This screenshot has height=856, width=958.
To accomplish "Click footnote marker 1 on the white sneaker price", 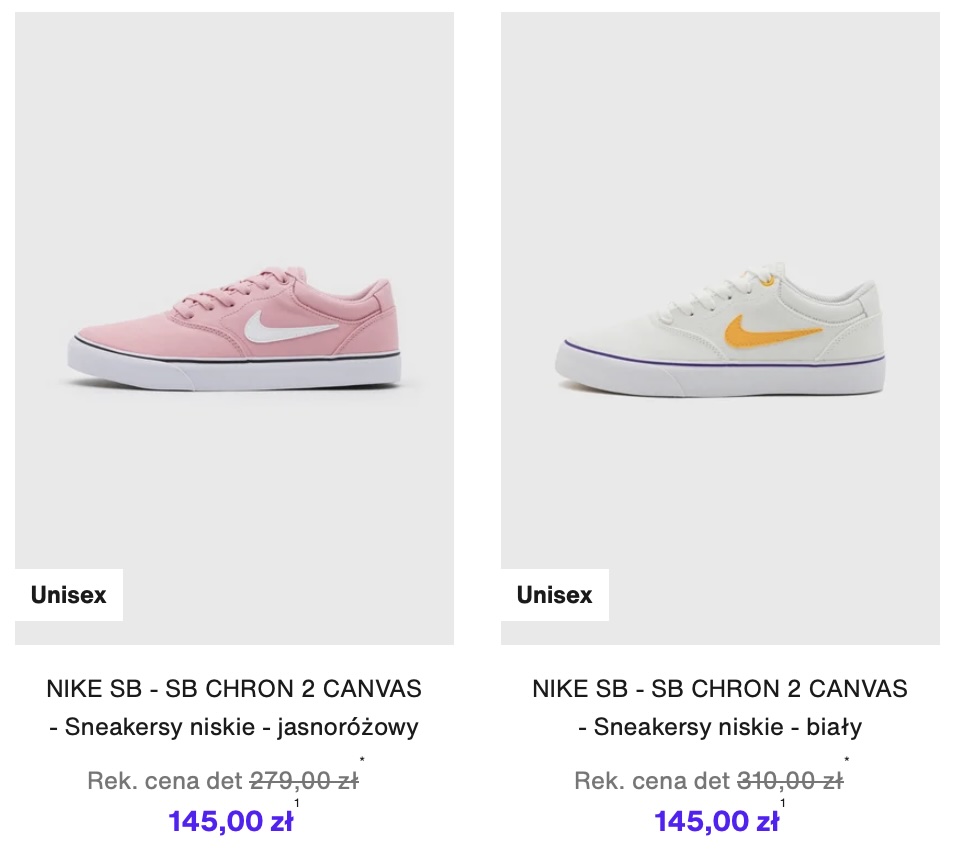I will click(783, 803).
